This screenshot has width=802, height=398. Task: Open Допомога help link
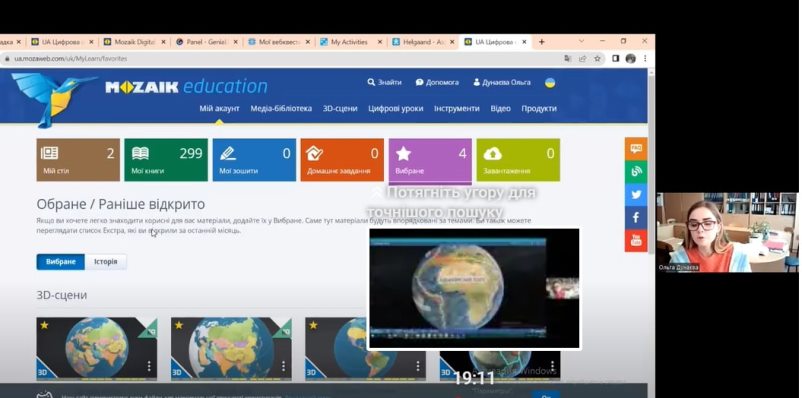coord(437,82)
